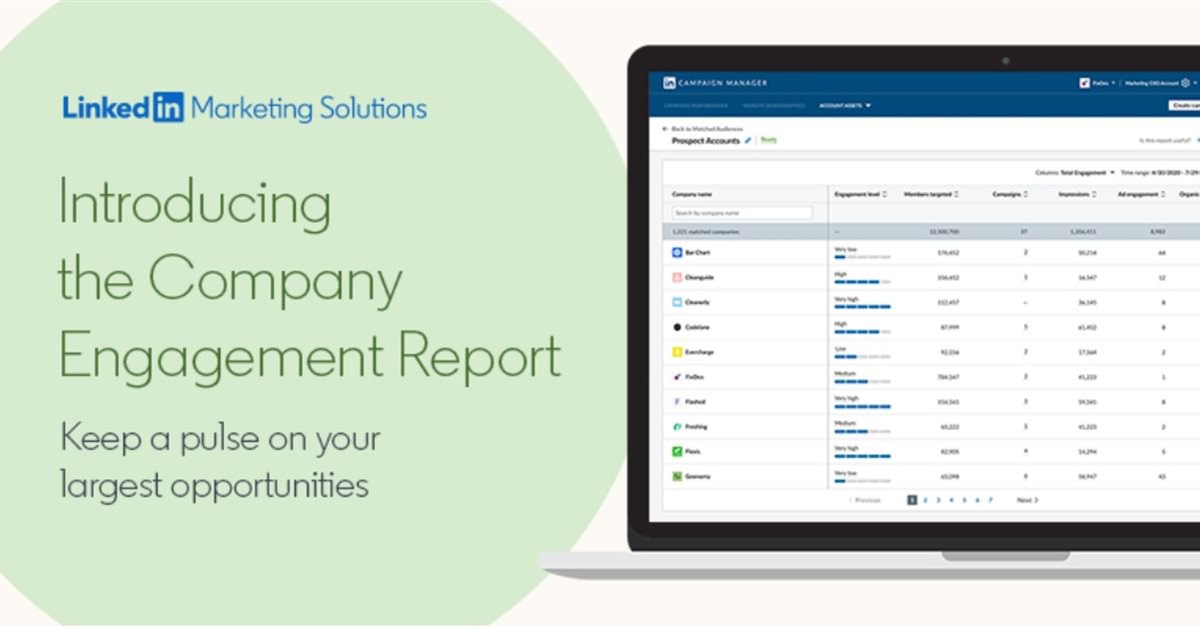The width and height of the screenshot is (1200, 628).
Task: Go to page 3 of companies
Action: coord(938,500)
